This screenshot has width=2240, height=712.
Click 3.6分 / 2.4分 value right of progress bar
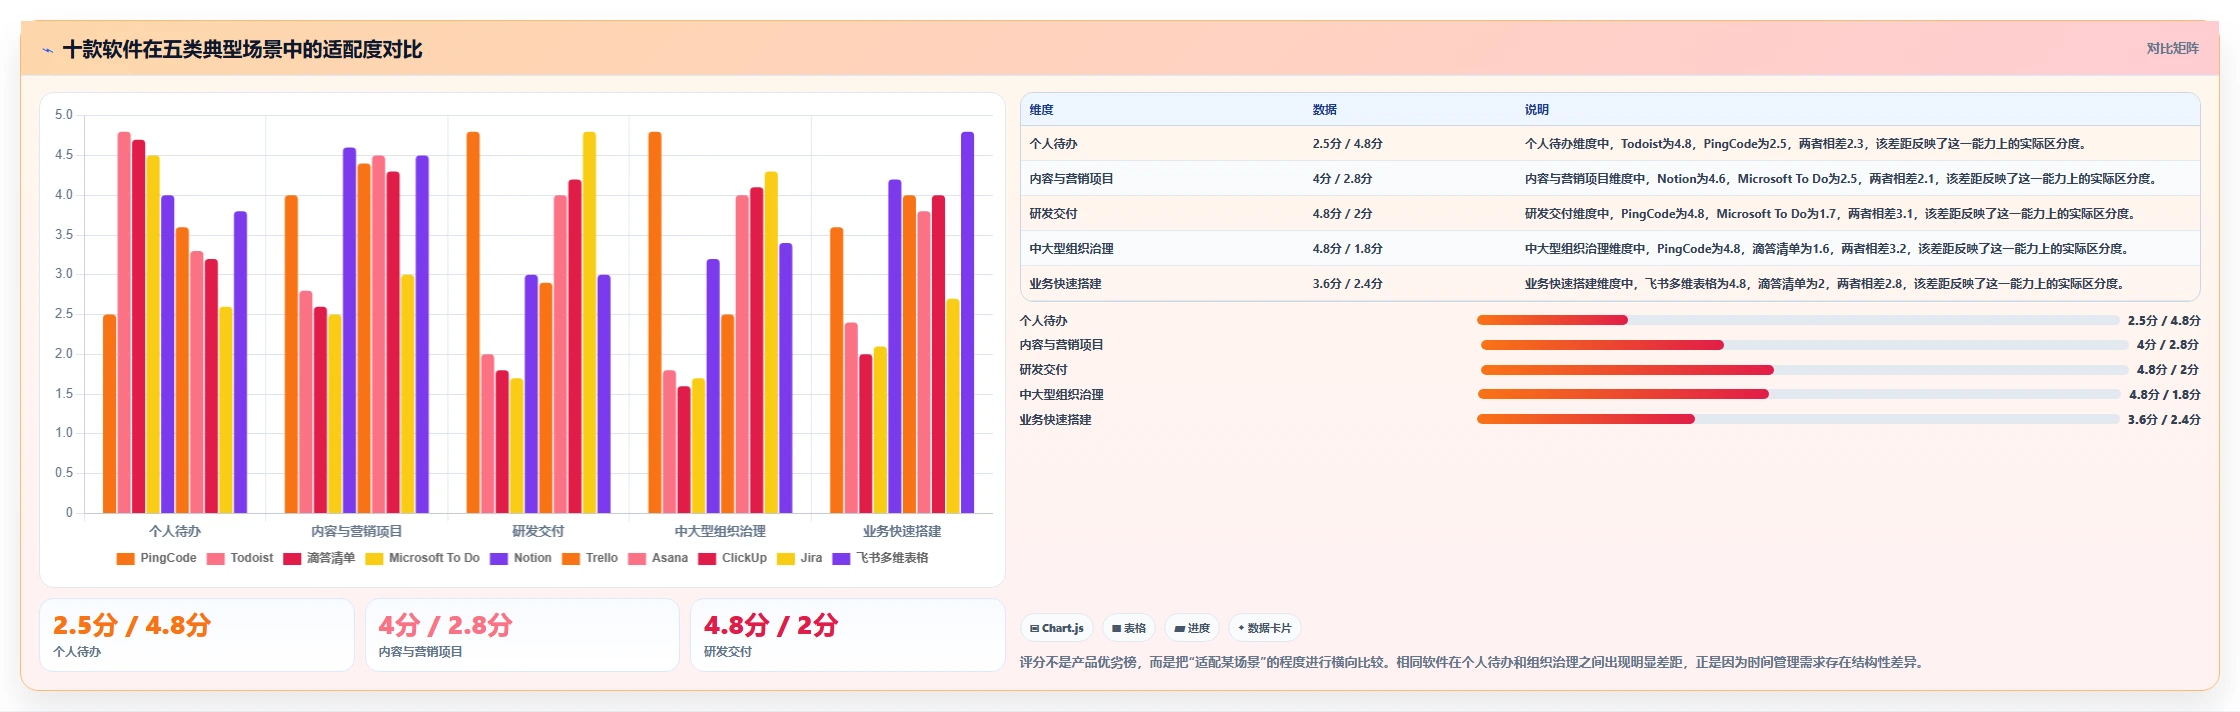pos(2164,420)
